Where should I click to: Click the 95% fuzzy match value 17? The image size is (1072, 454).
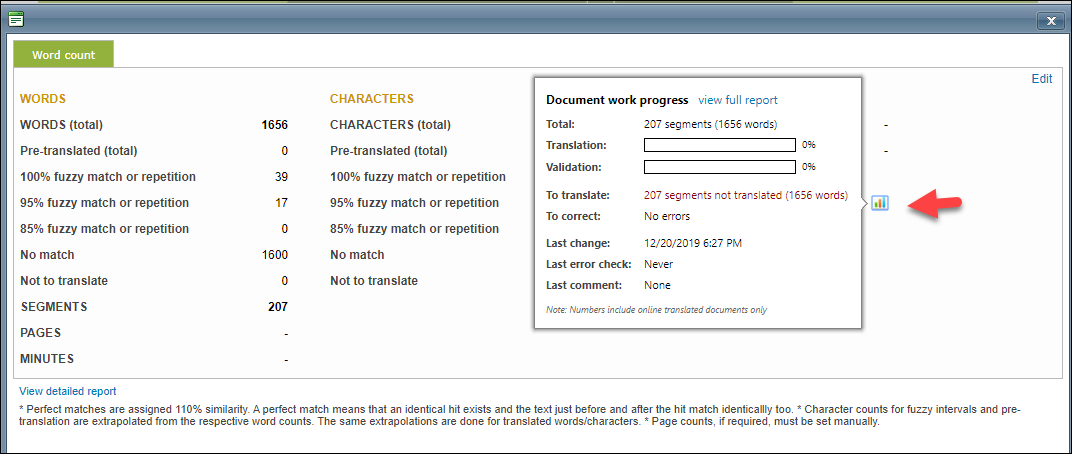click(281, 203)
